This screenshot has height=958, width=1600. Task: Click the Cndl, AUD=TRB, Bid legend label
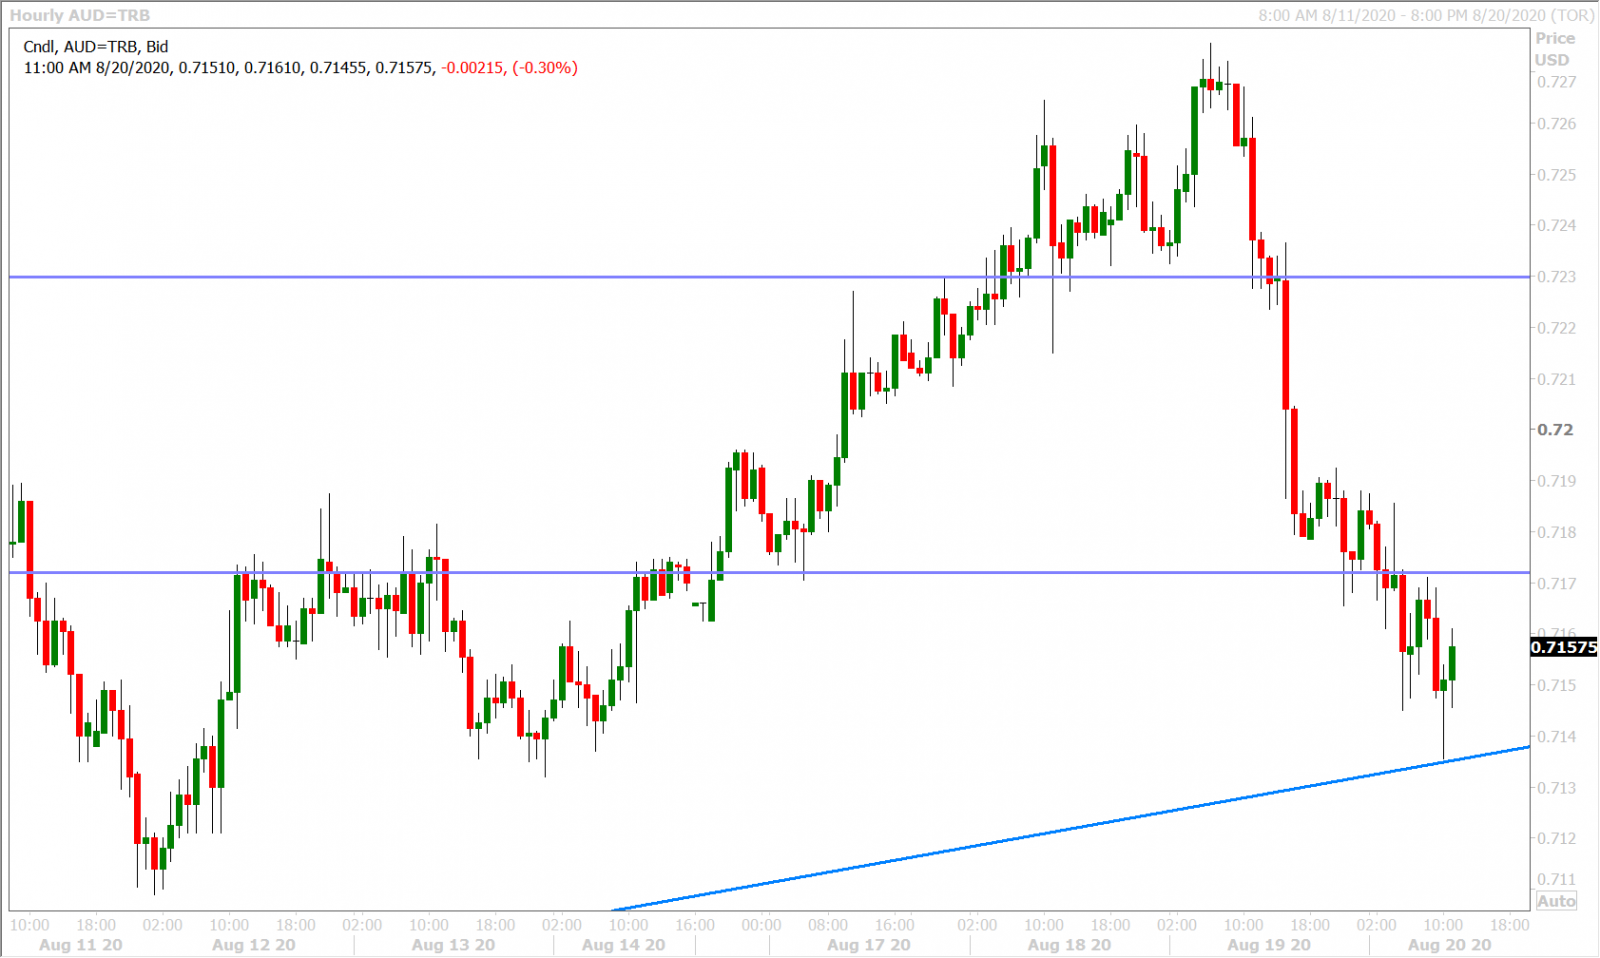(96, 47)
